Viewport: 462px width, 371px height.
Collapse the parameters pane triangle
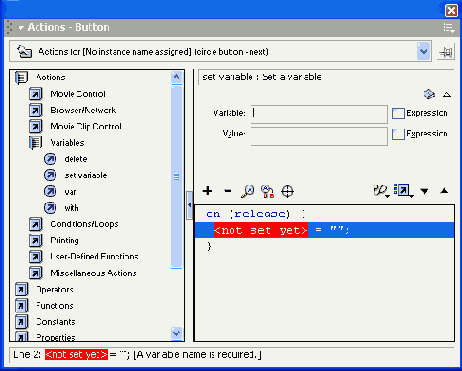coord(447,95)
